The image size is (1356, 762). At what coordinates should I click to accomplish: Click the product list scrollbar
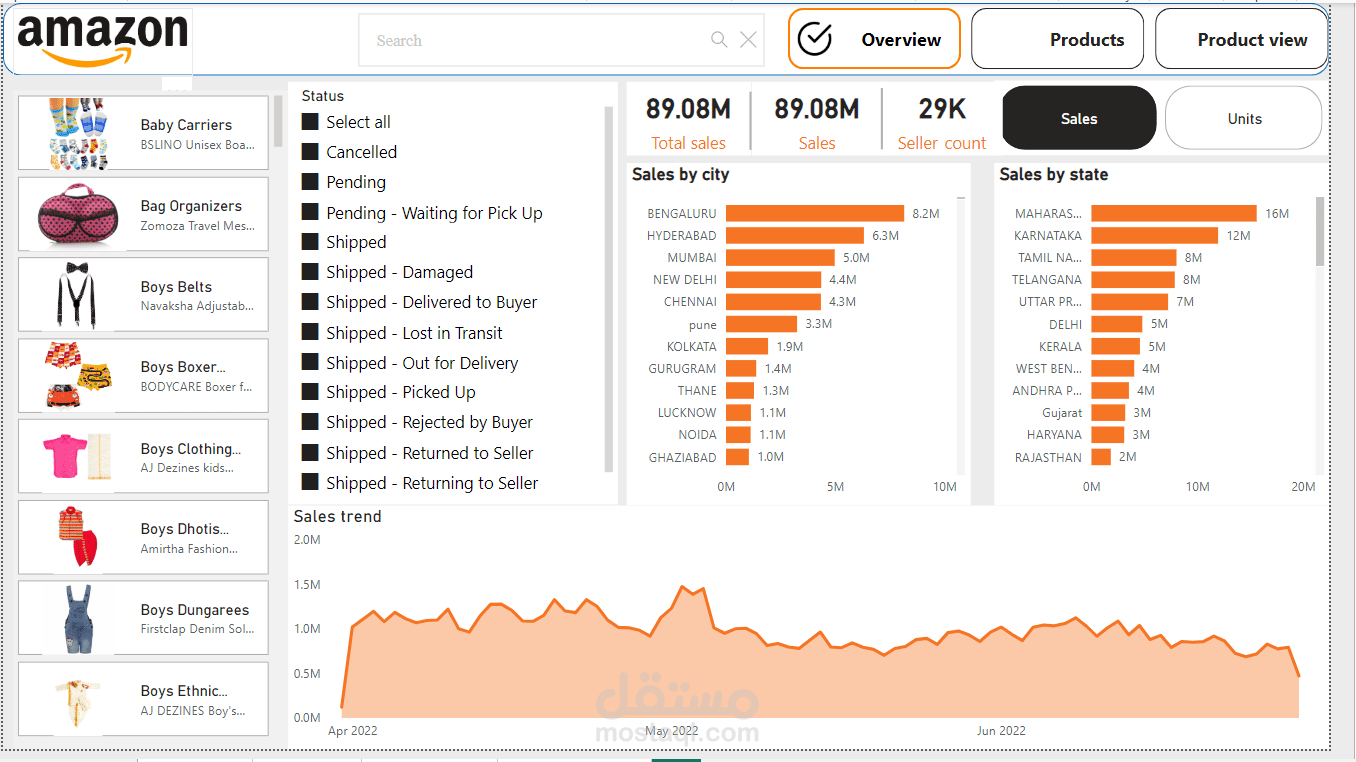click(278, 121)
